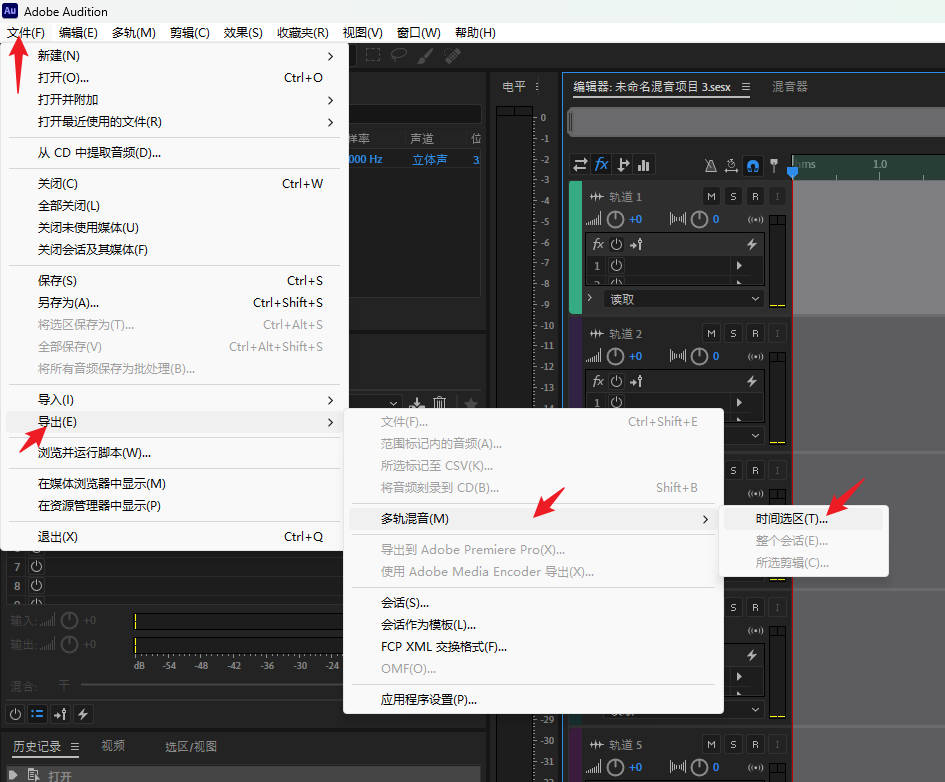
Task: Arm 轨道 1 for recording with R
Action: click(x=755, y=196)
